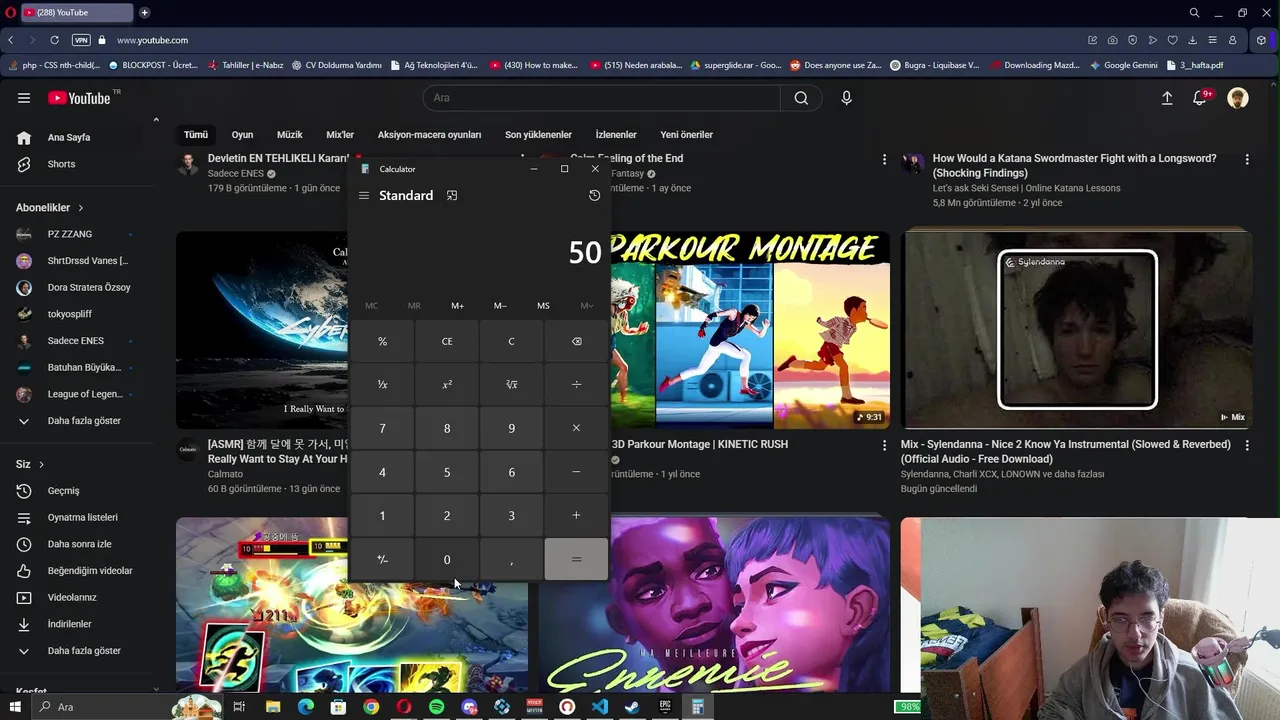This screenshot has width=1280, height=720.
Task: Open options for Katana Swordmaster video
Action: point(1247,160)
